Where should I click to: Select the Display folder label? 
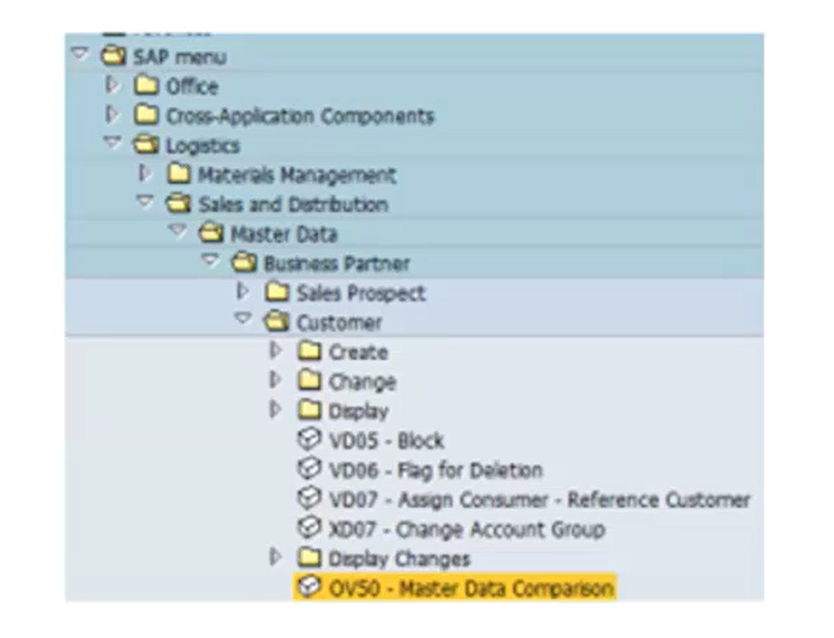coord(359,412)
